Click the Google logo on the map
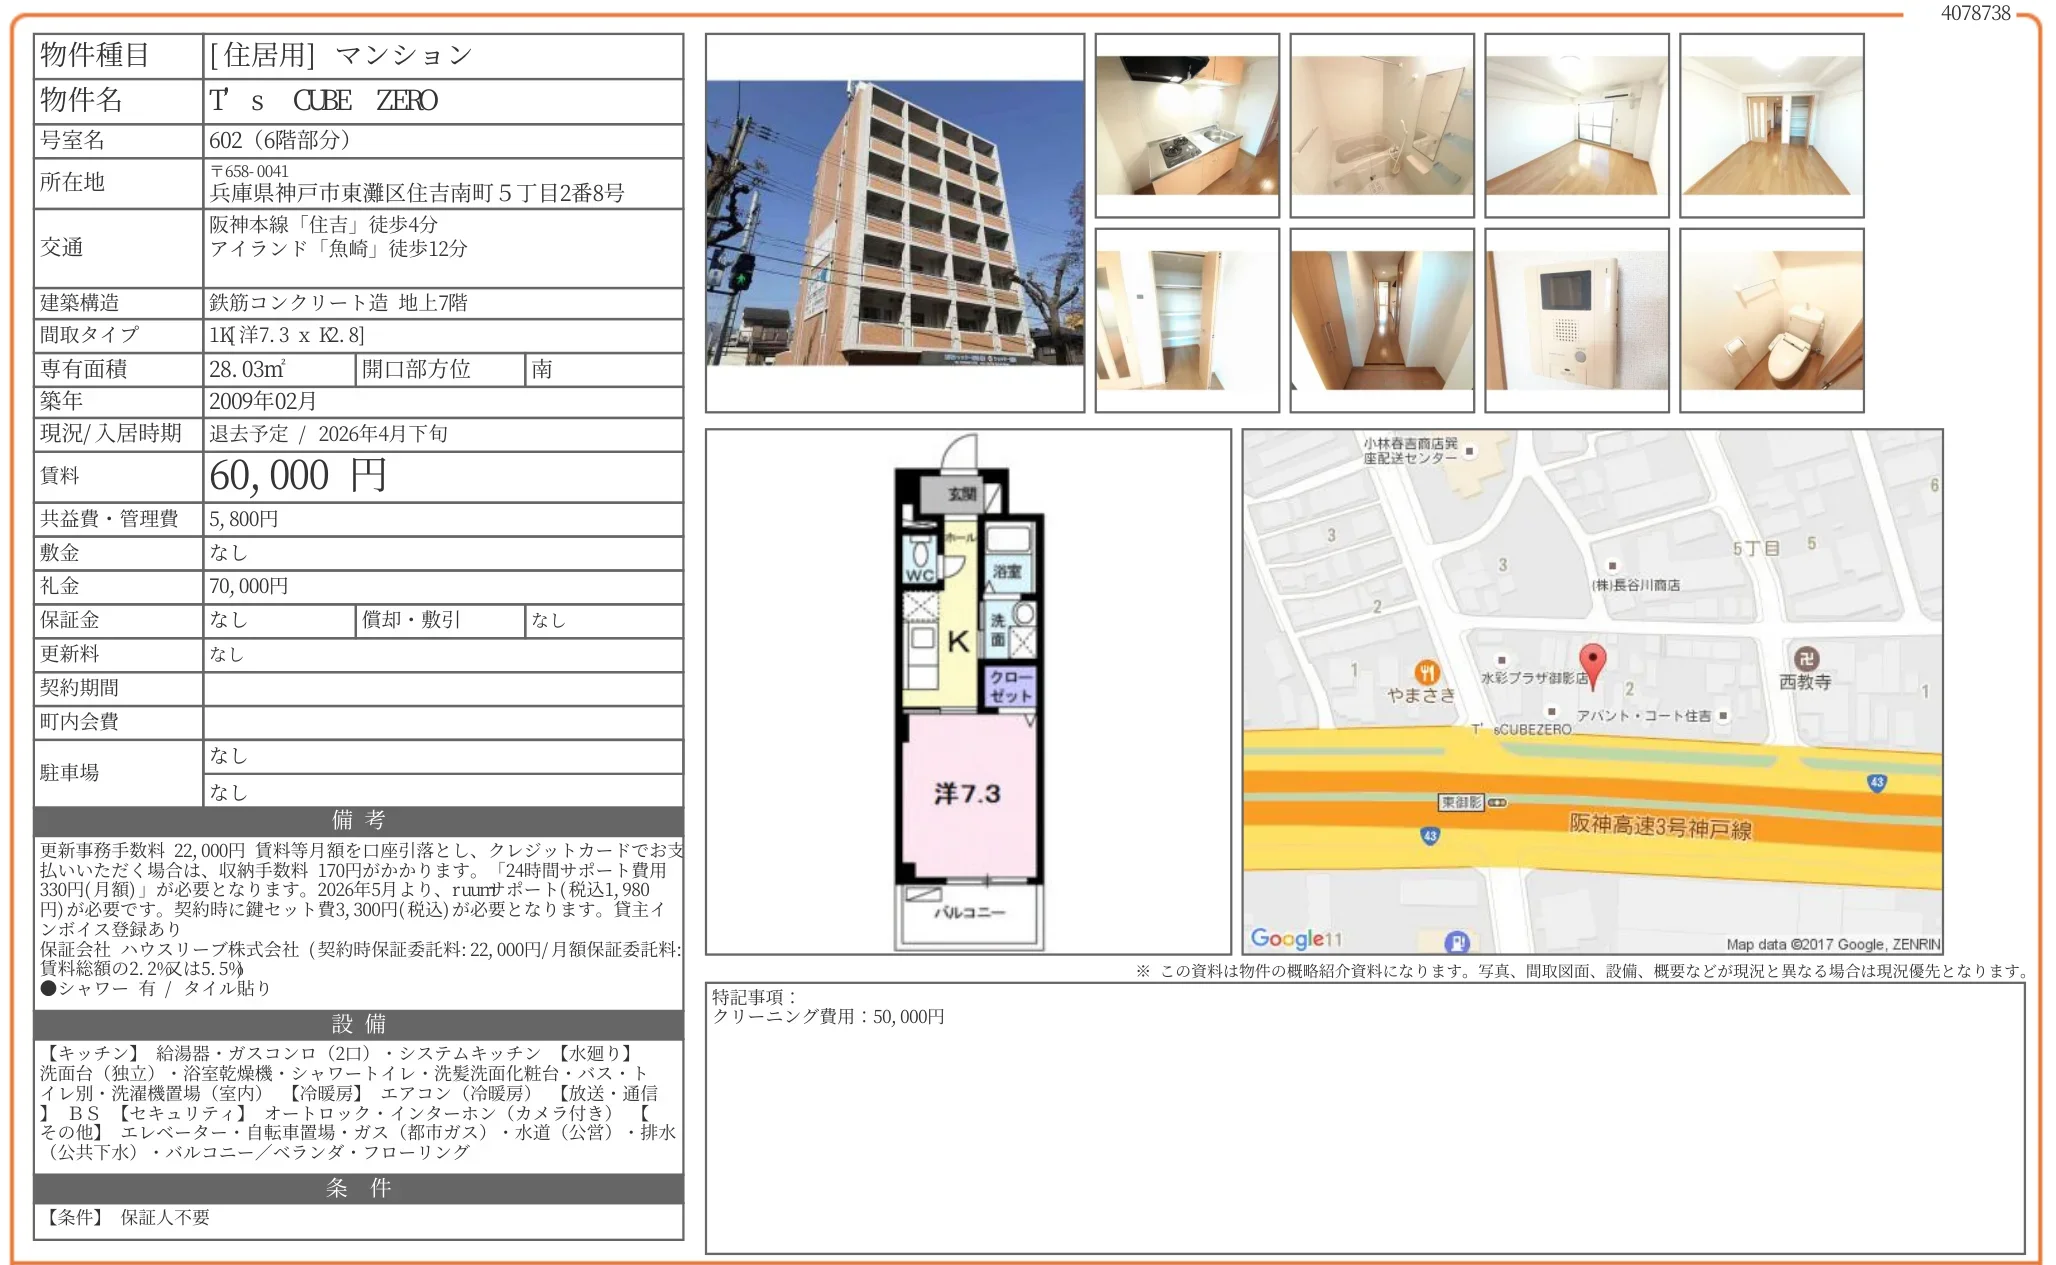This screenshot has width=2056, height=1265. tap(1288, 938)
